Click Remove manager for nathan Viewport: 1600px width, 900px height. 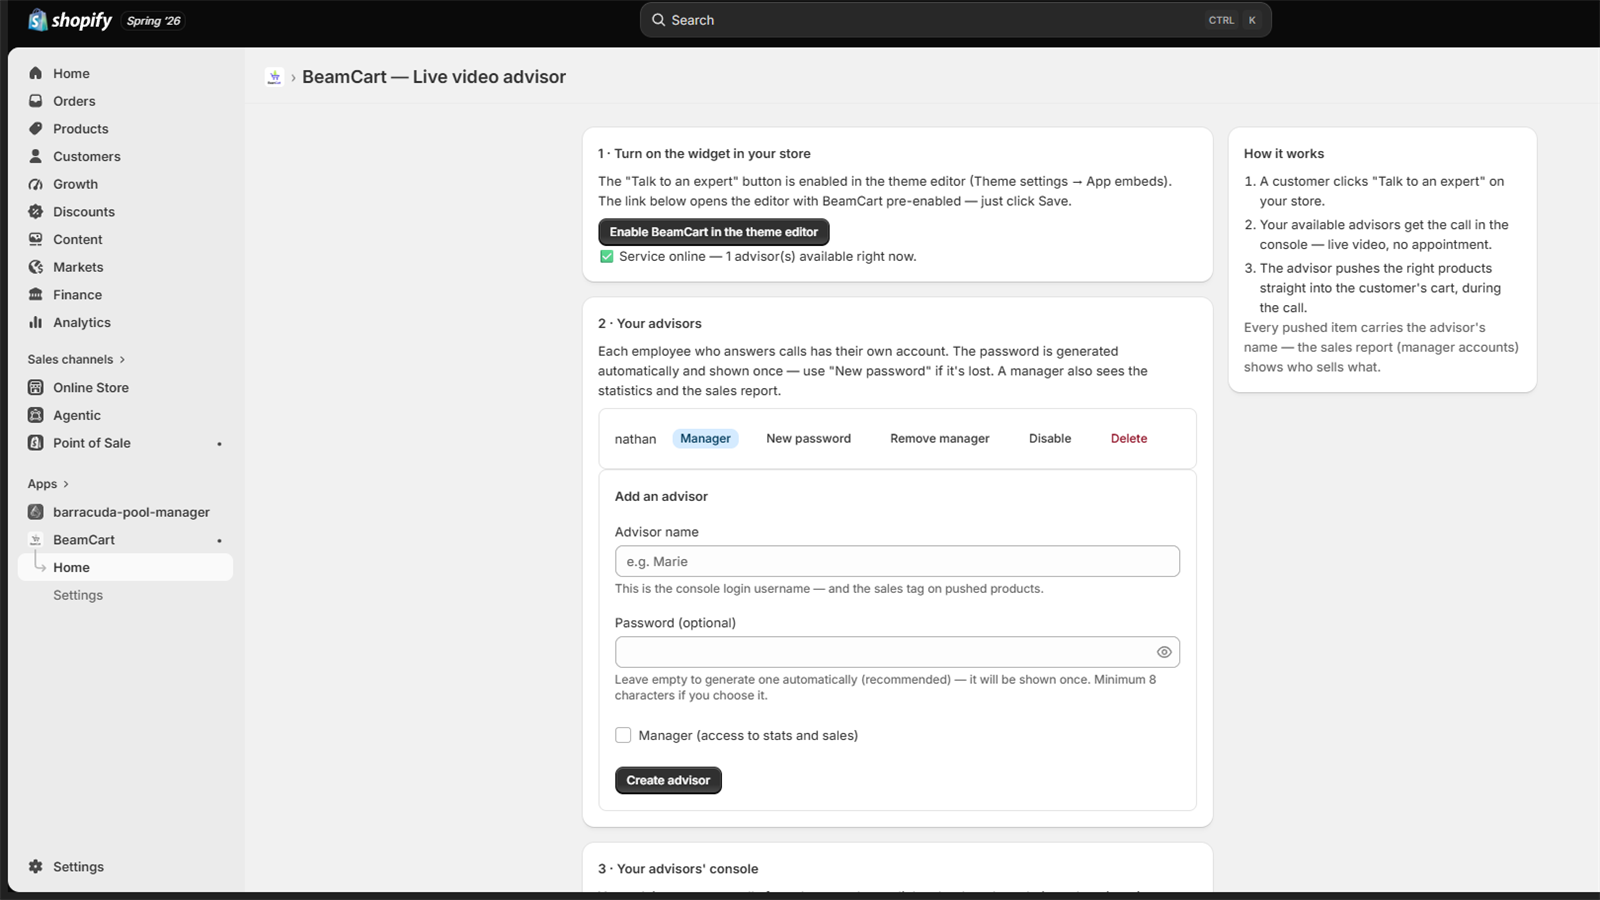coord(940,438)
